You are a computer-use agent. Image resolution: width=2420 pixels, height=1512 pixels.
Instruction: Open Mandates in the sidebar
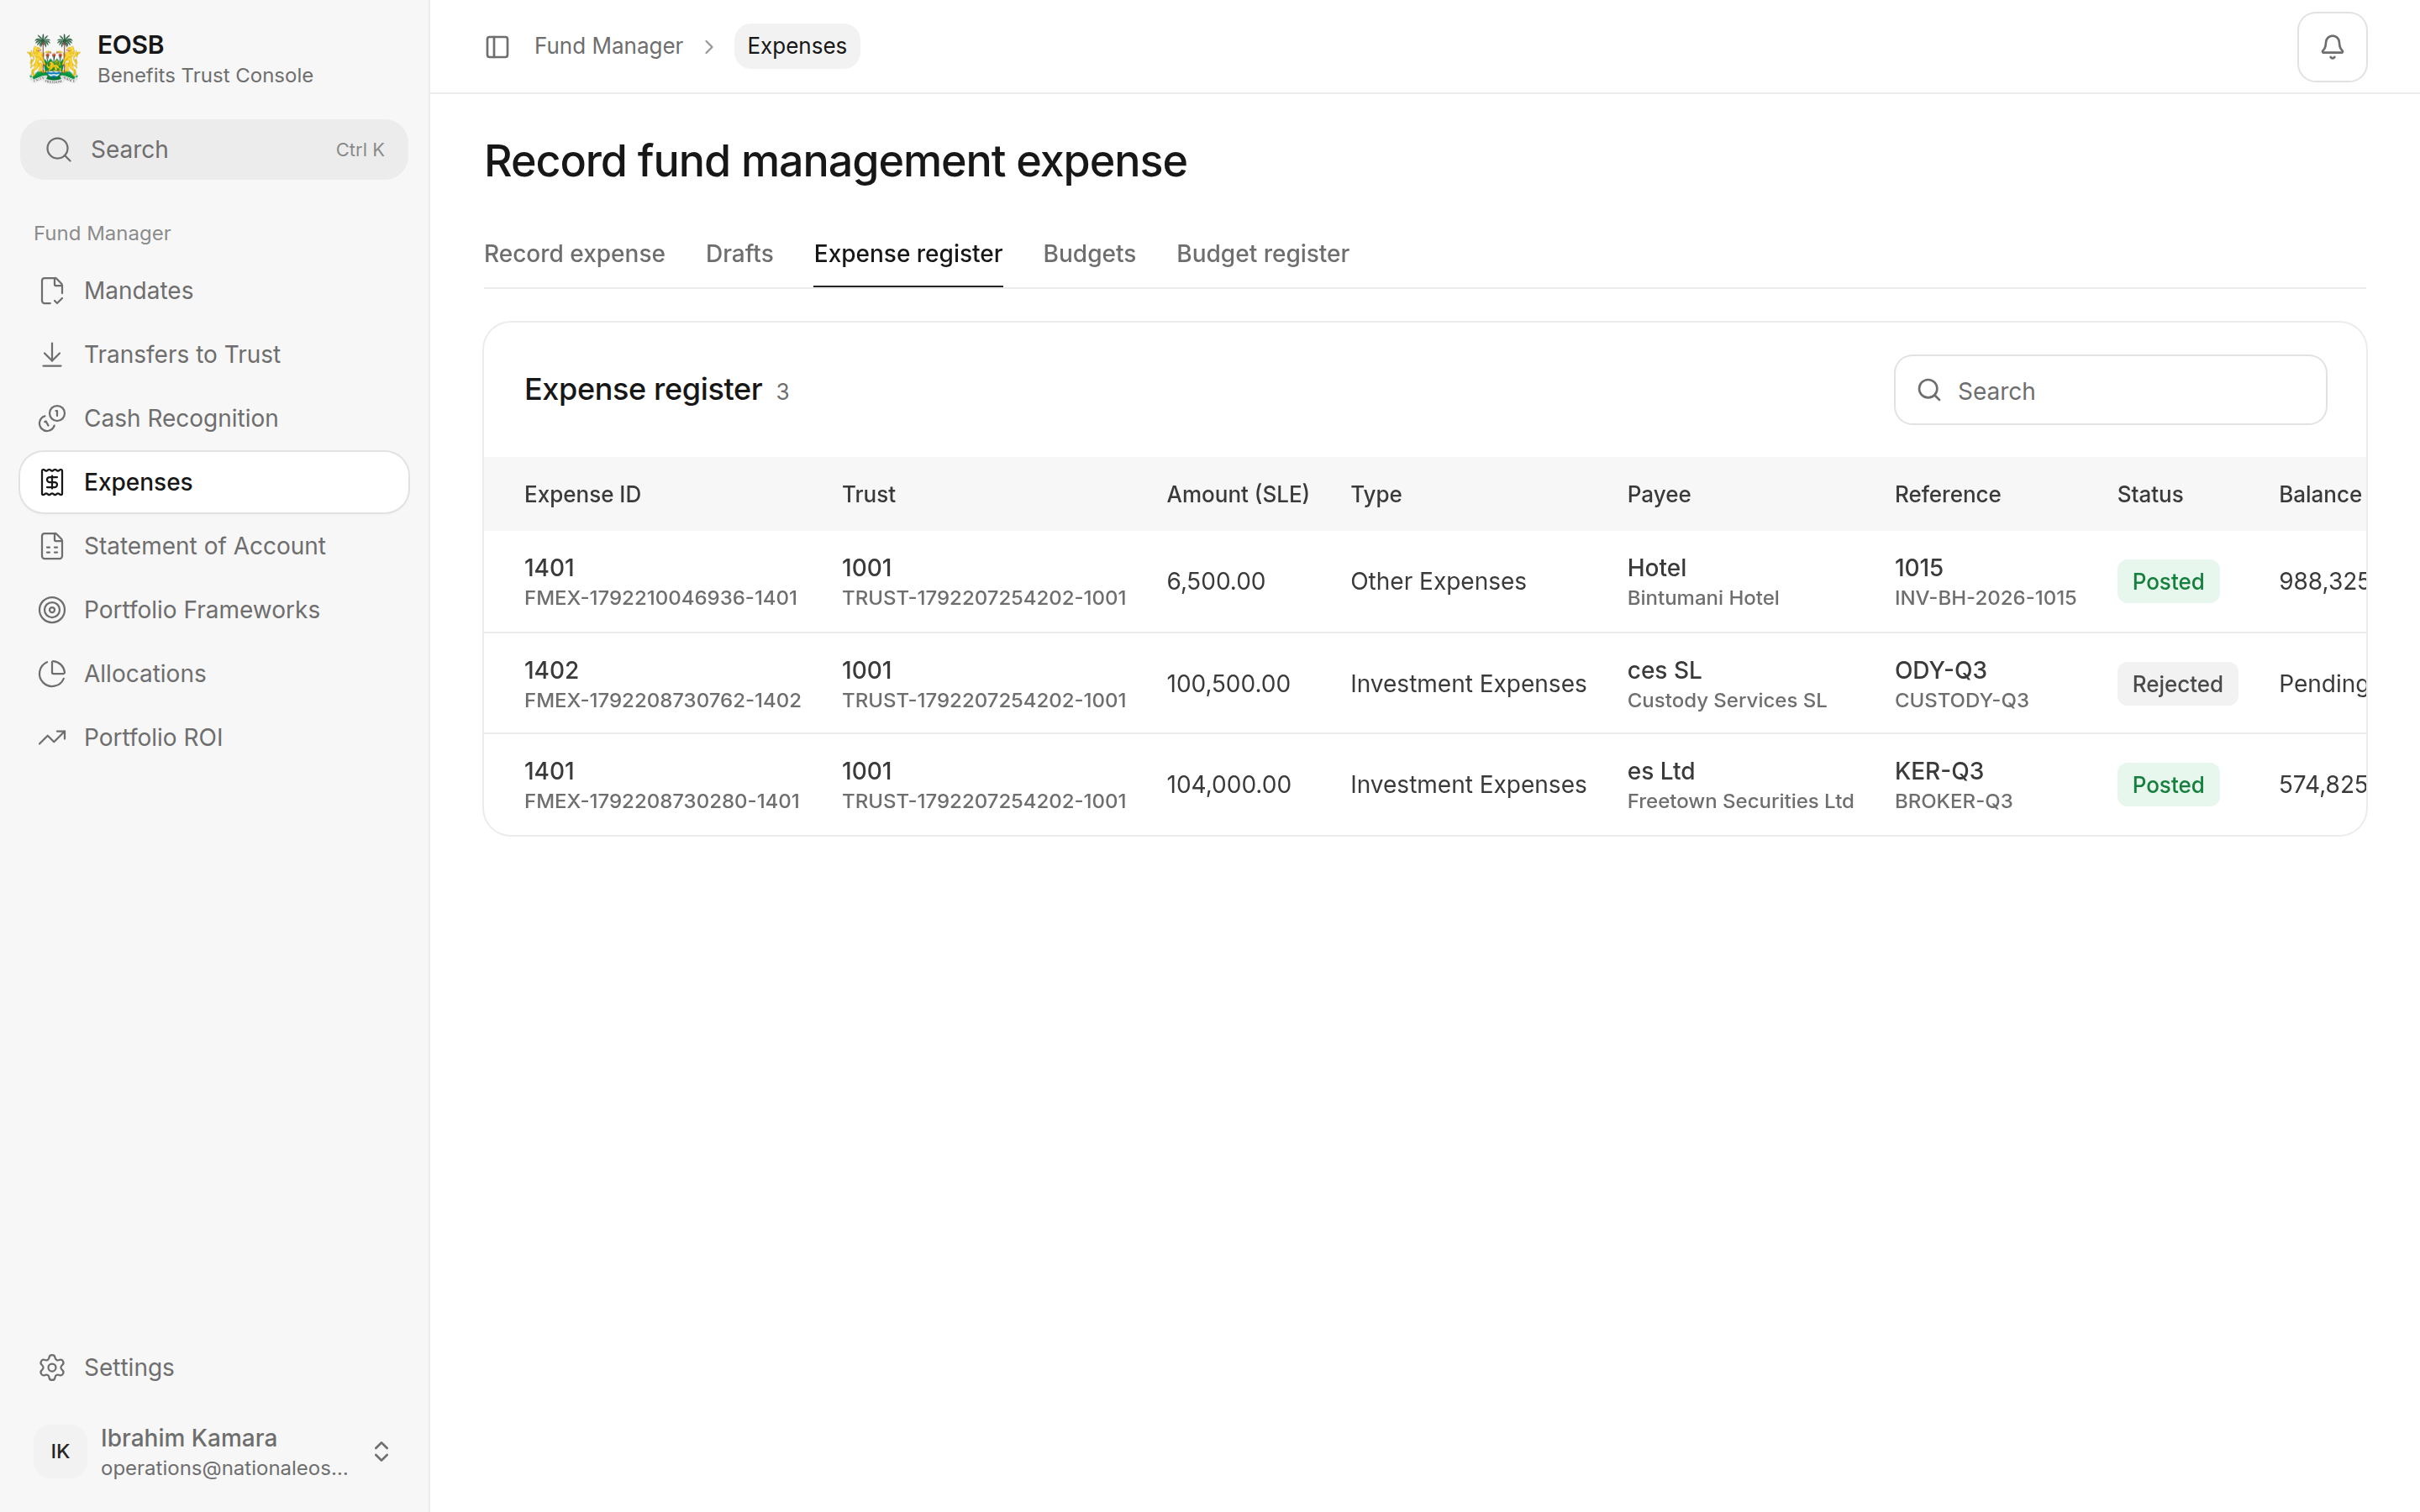(x=214, y=291)
